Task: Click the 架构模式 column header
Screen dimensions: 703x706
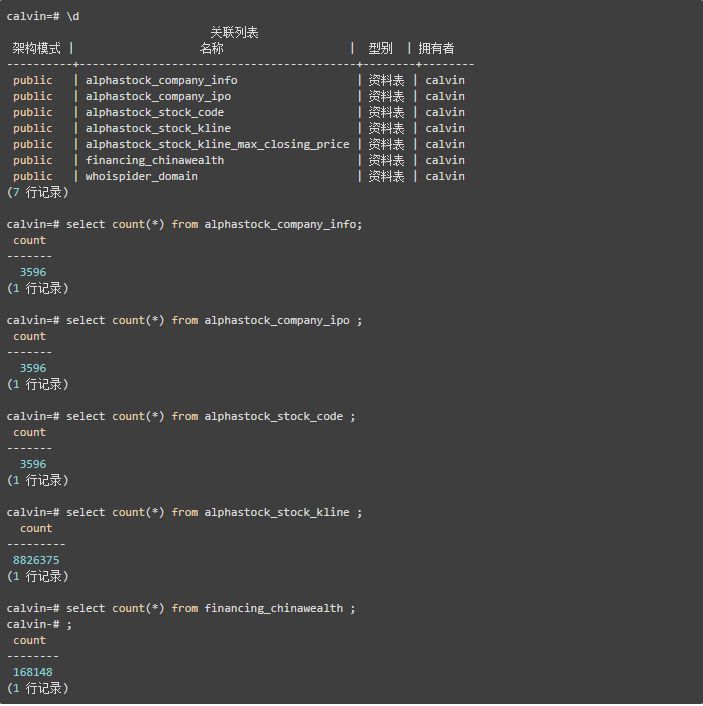Action: [x=36, y=48]
